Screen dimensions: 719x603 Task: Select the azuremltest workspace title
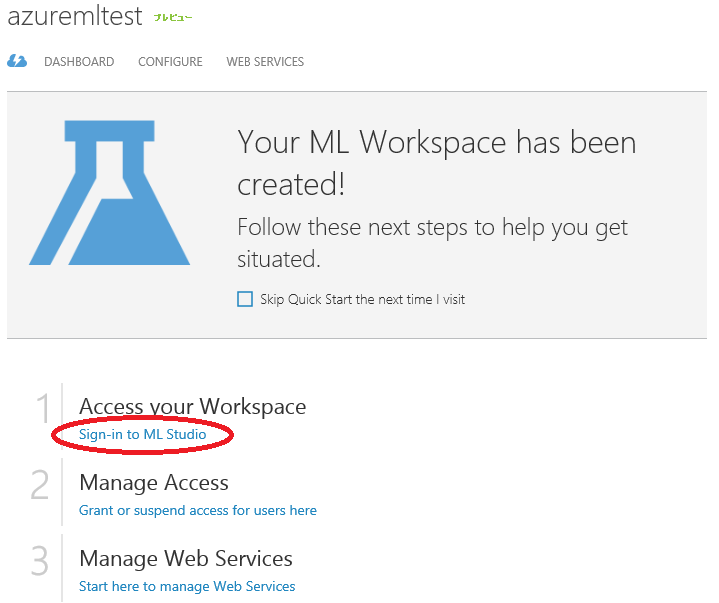coord(75,16)
